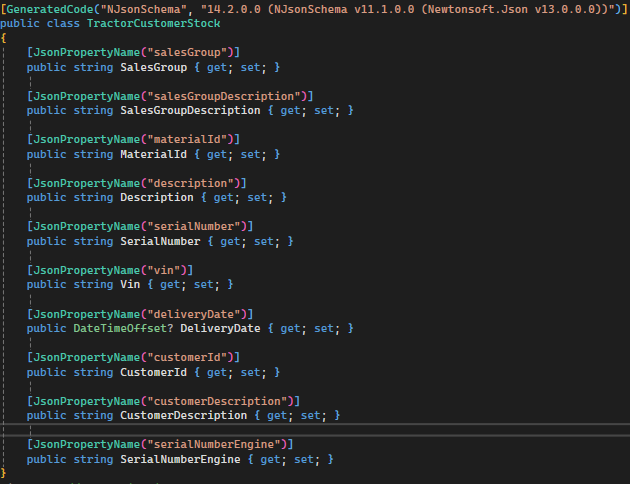Select the MaterialId property name
The width and height of the screenshot is (630, 484).
pyautogui.click(x=153, y=154)
